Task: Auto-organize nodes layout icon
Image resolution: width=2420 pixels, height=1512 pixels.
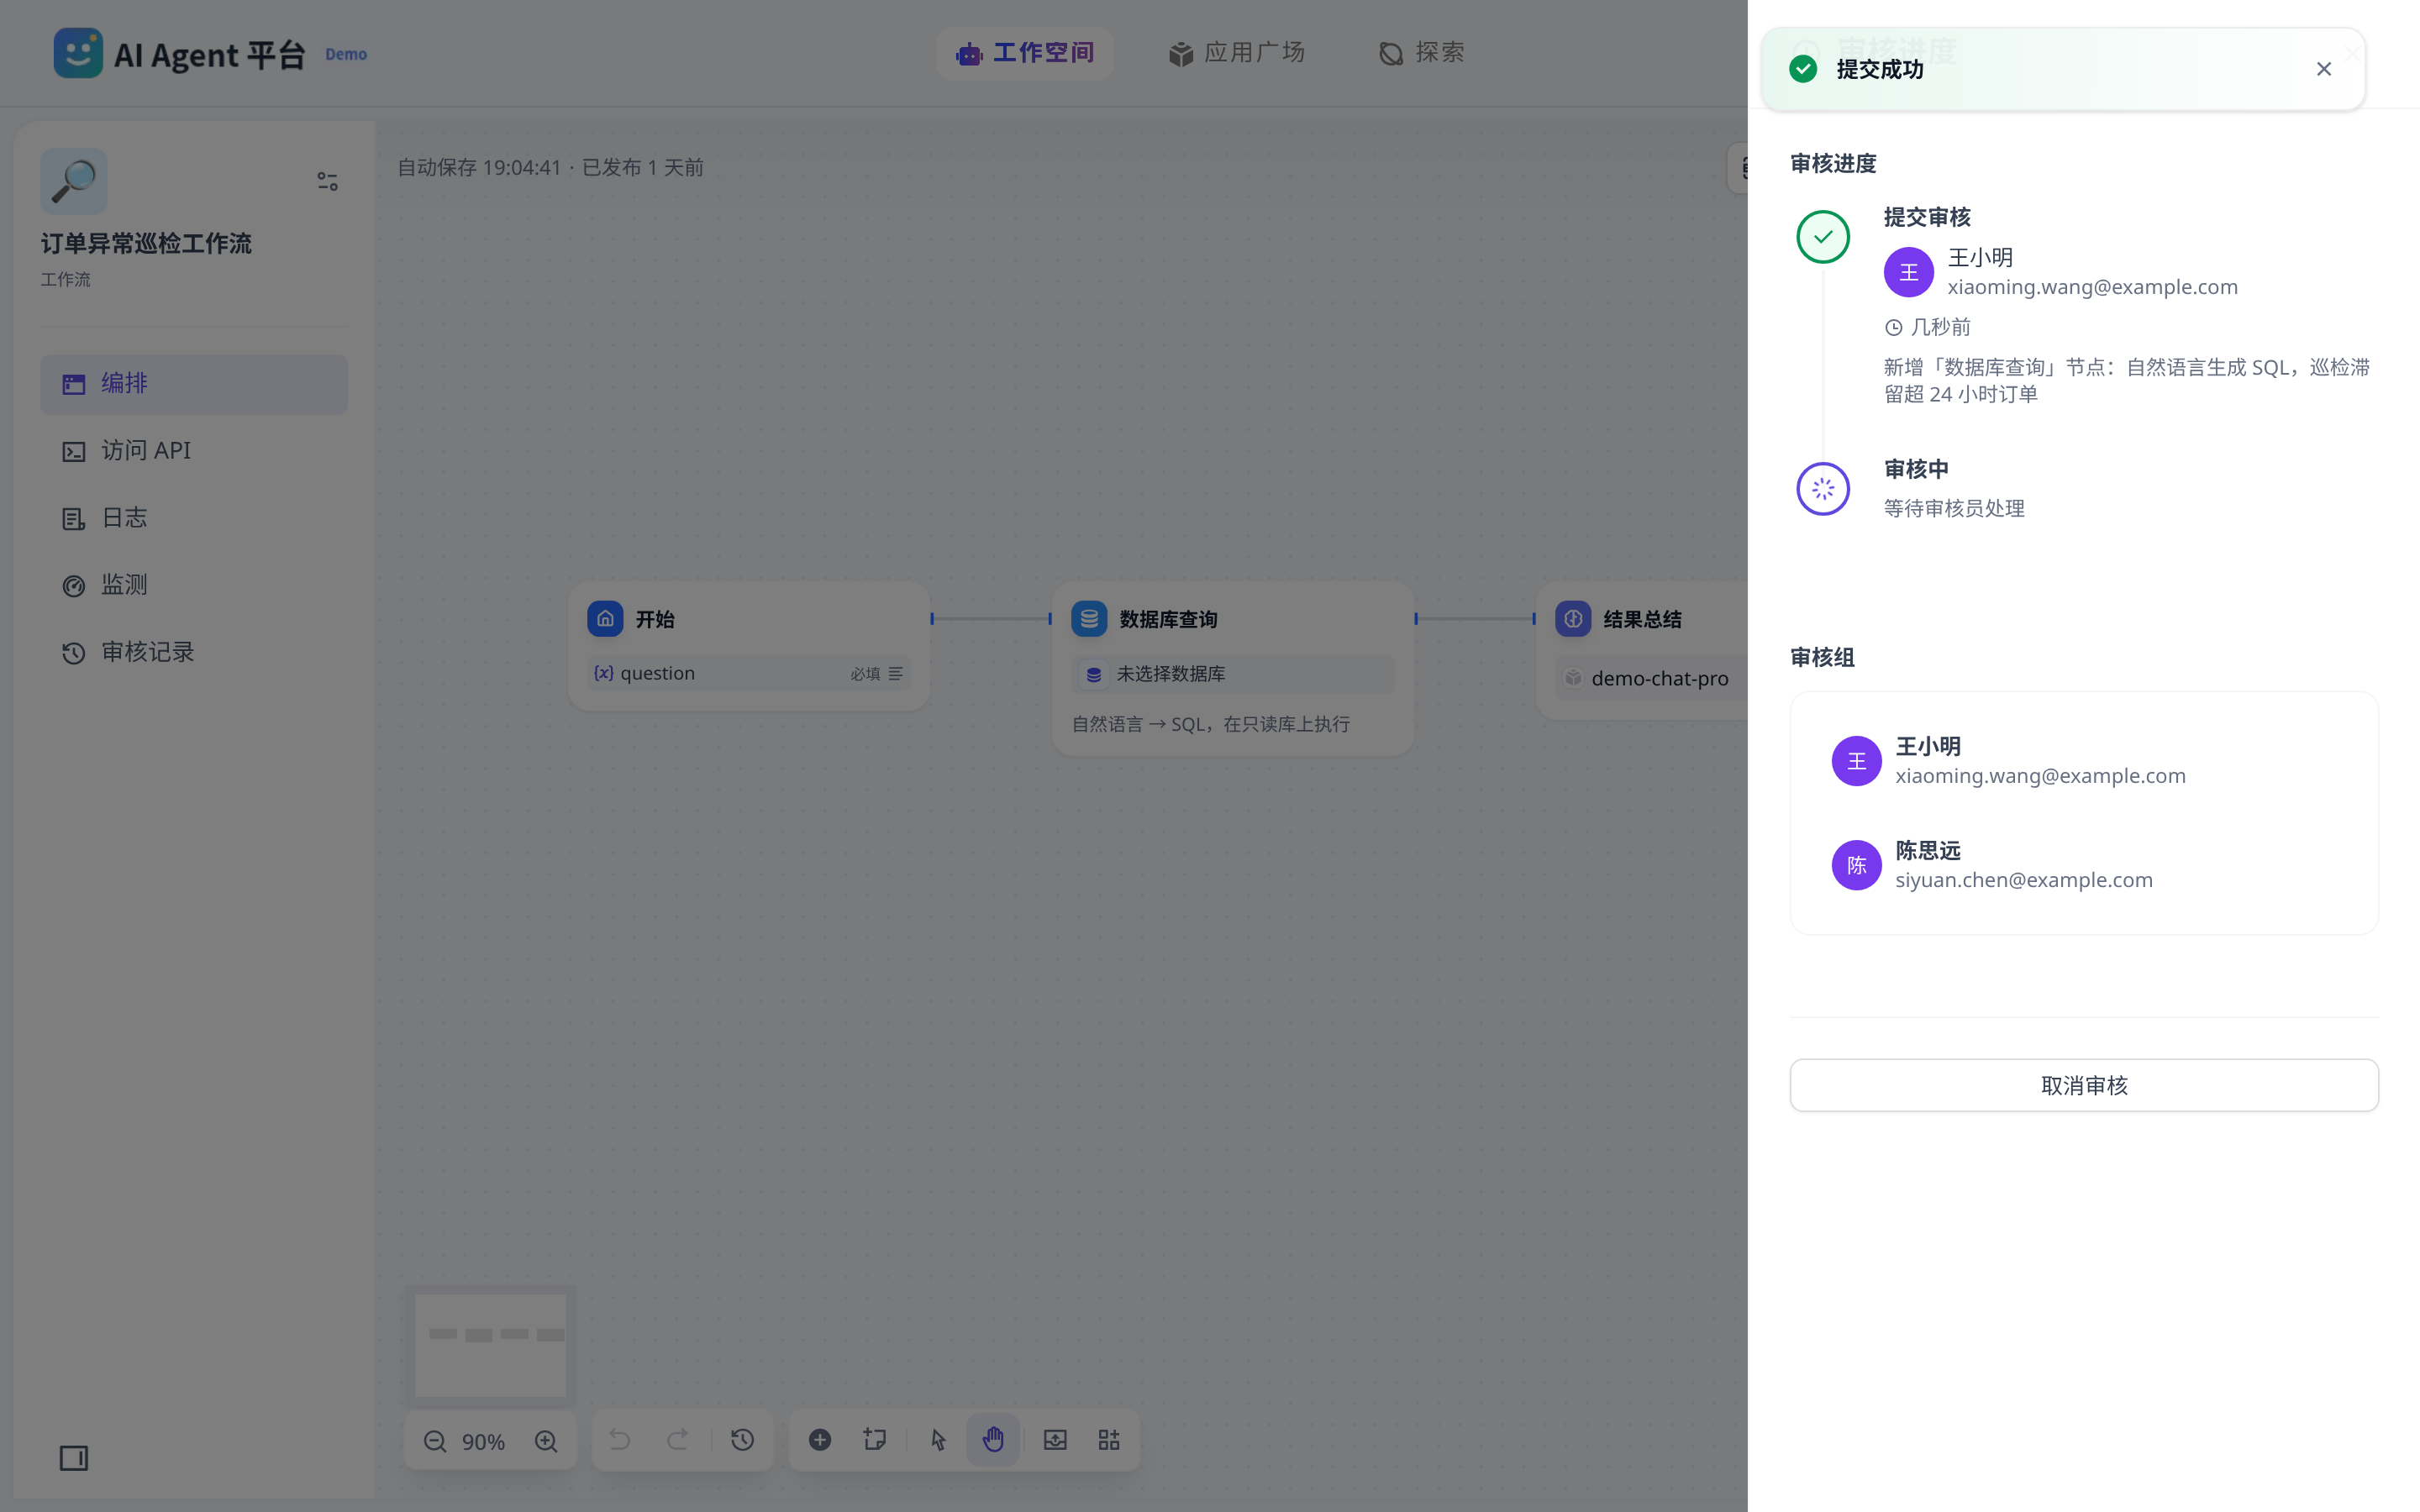Action: click(1109, 1440)
